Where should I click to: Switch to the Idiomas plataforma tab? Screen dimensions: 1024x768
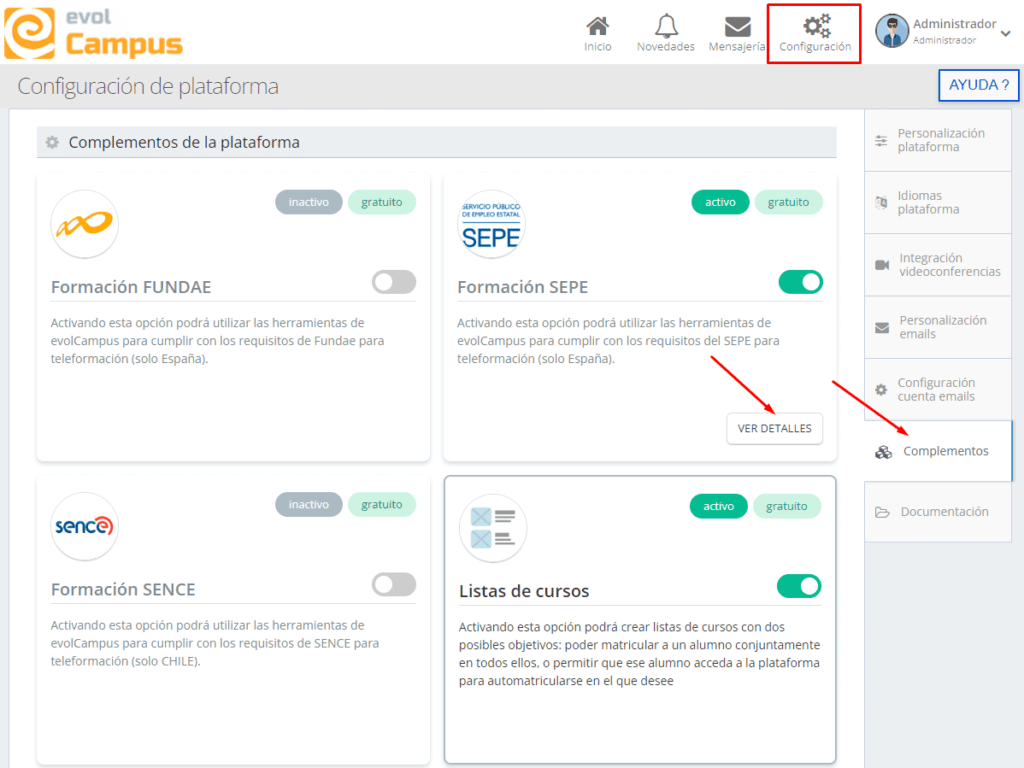(x=938, y=203)
